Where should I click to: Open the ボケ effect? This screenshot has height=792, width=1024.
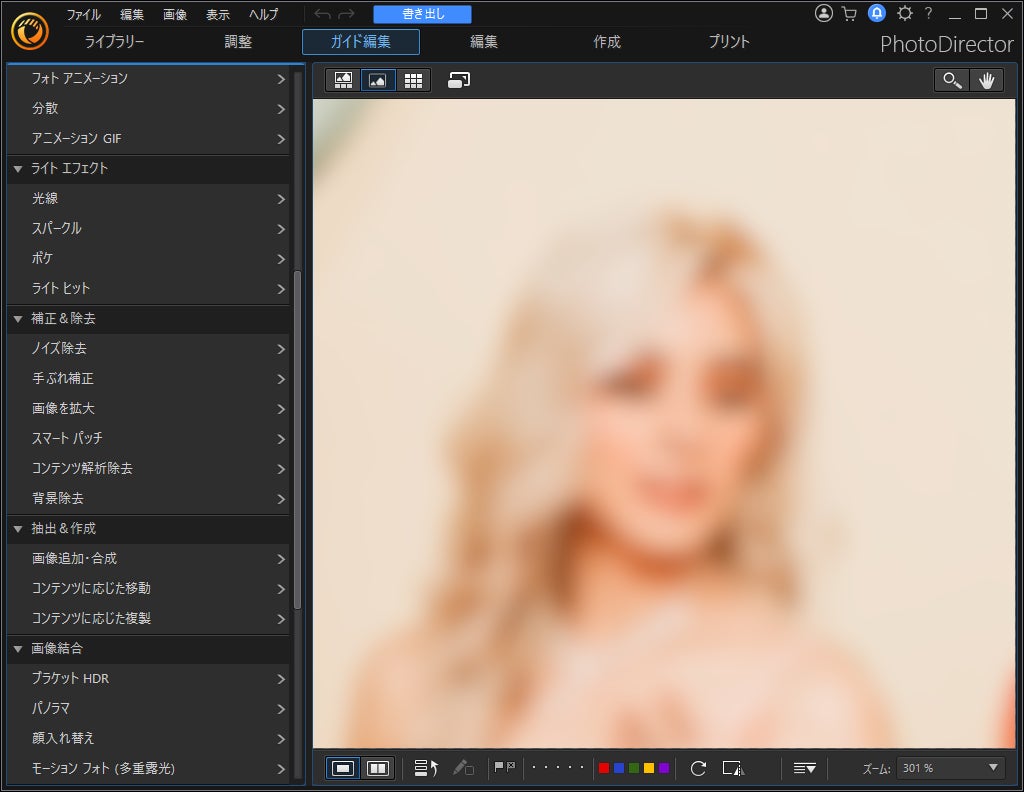(x=148, y=259)
